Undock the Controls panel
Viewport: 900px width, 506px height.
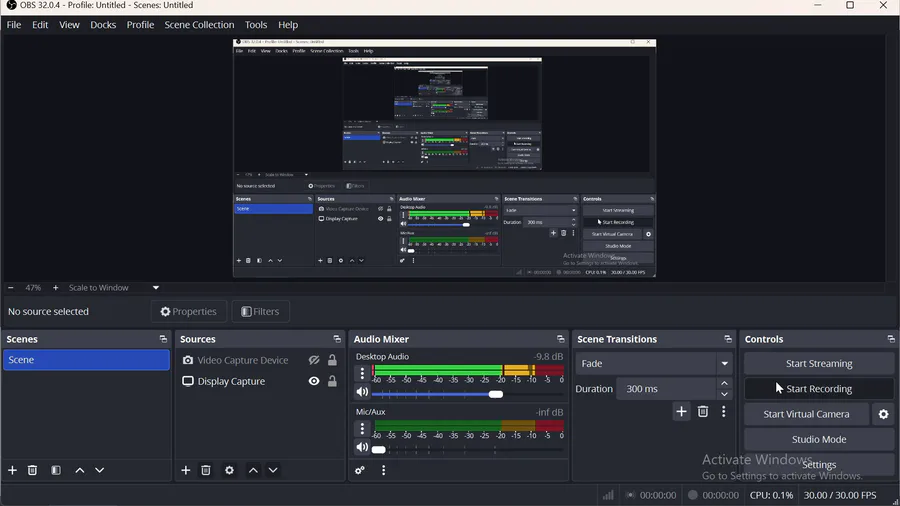click(891, 339)
